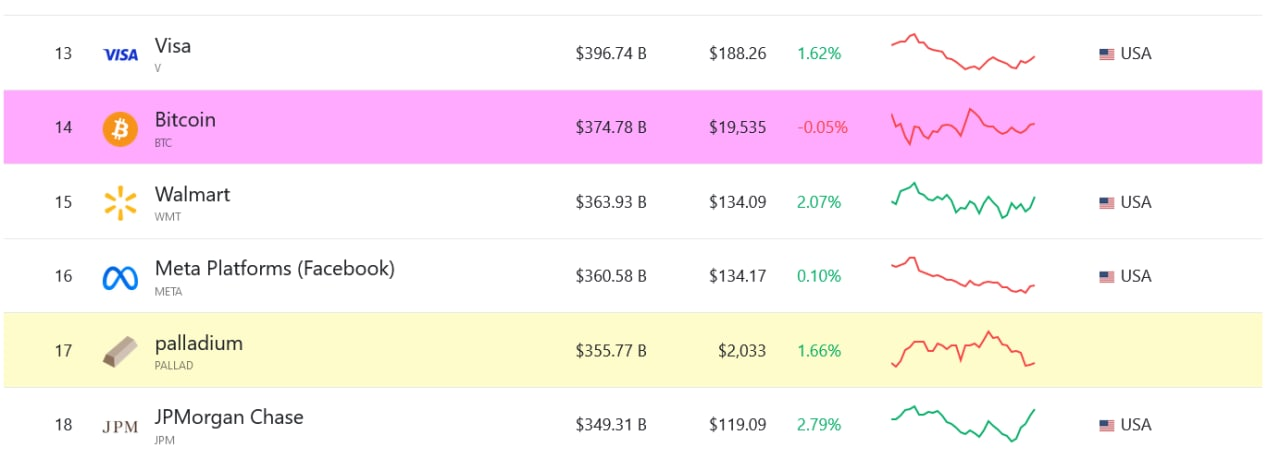The image size is (1280, 459).
Task: Click Bitcoin's $374.78 B market cap
Action: (x=611, y=128)
